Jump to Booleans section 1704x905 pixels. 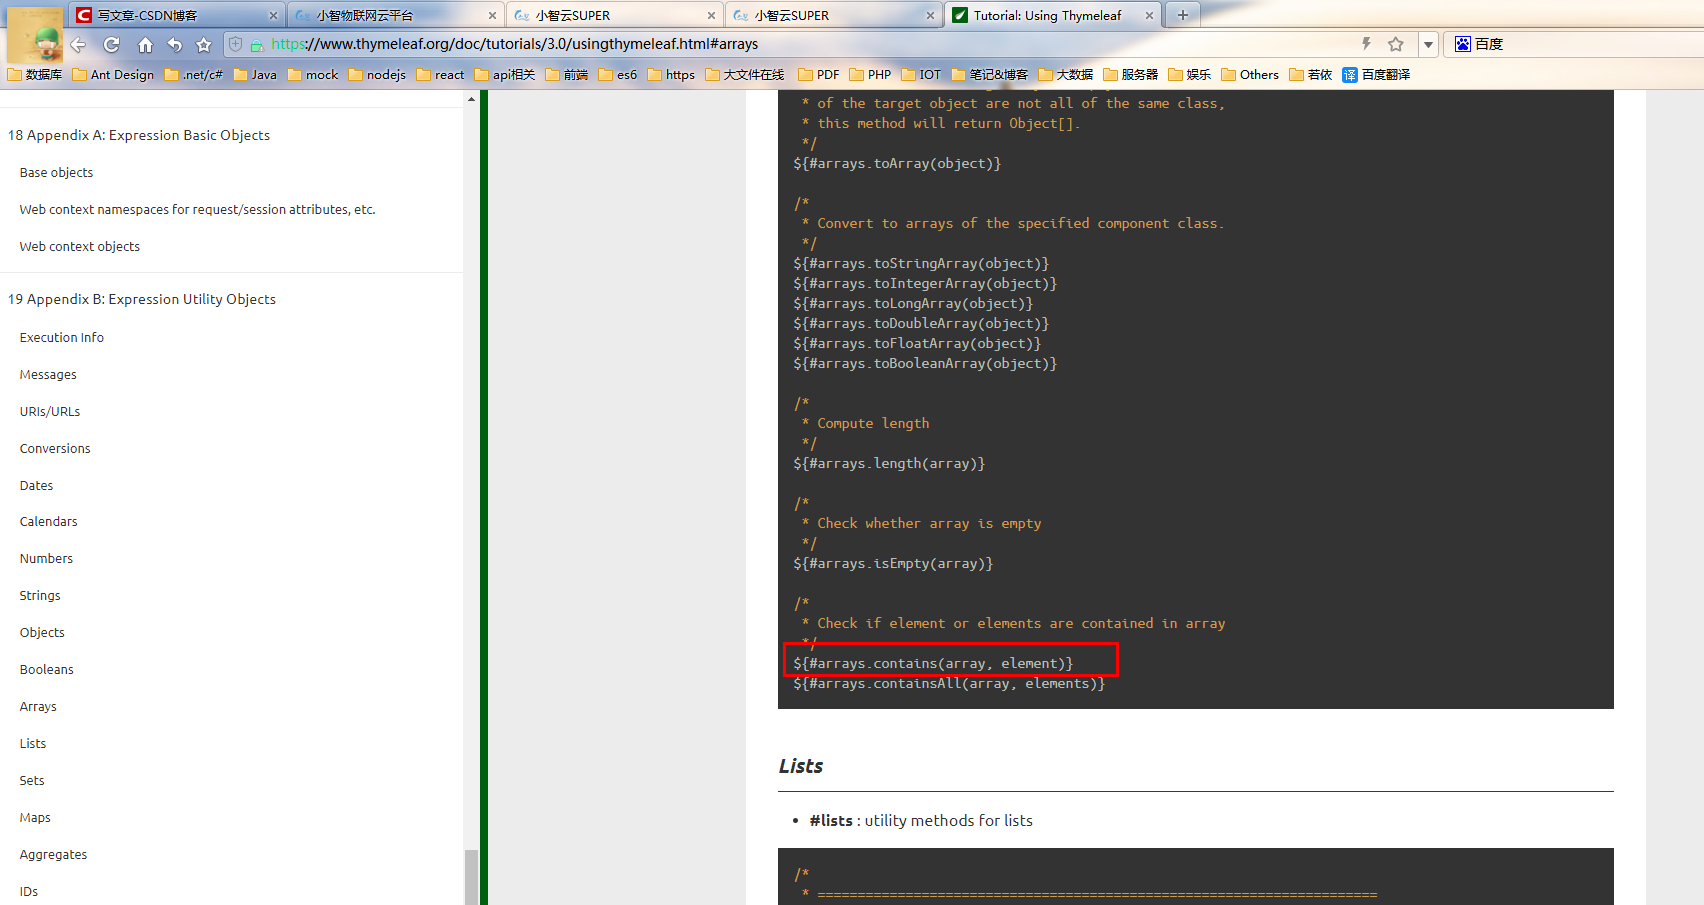tap(47, 669)
